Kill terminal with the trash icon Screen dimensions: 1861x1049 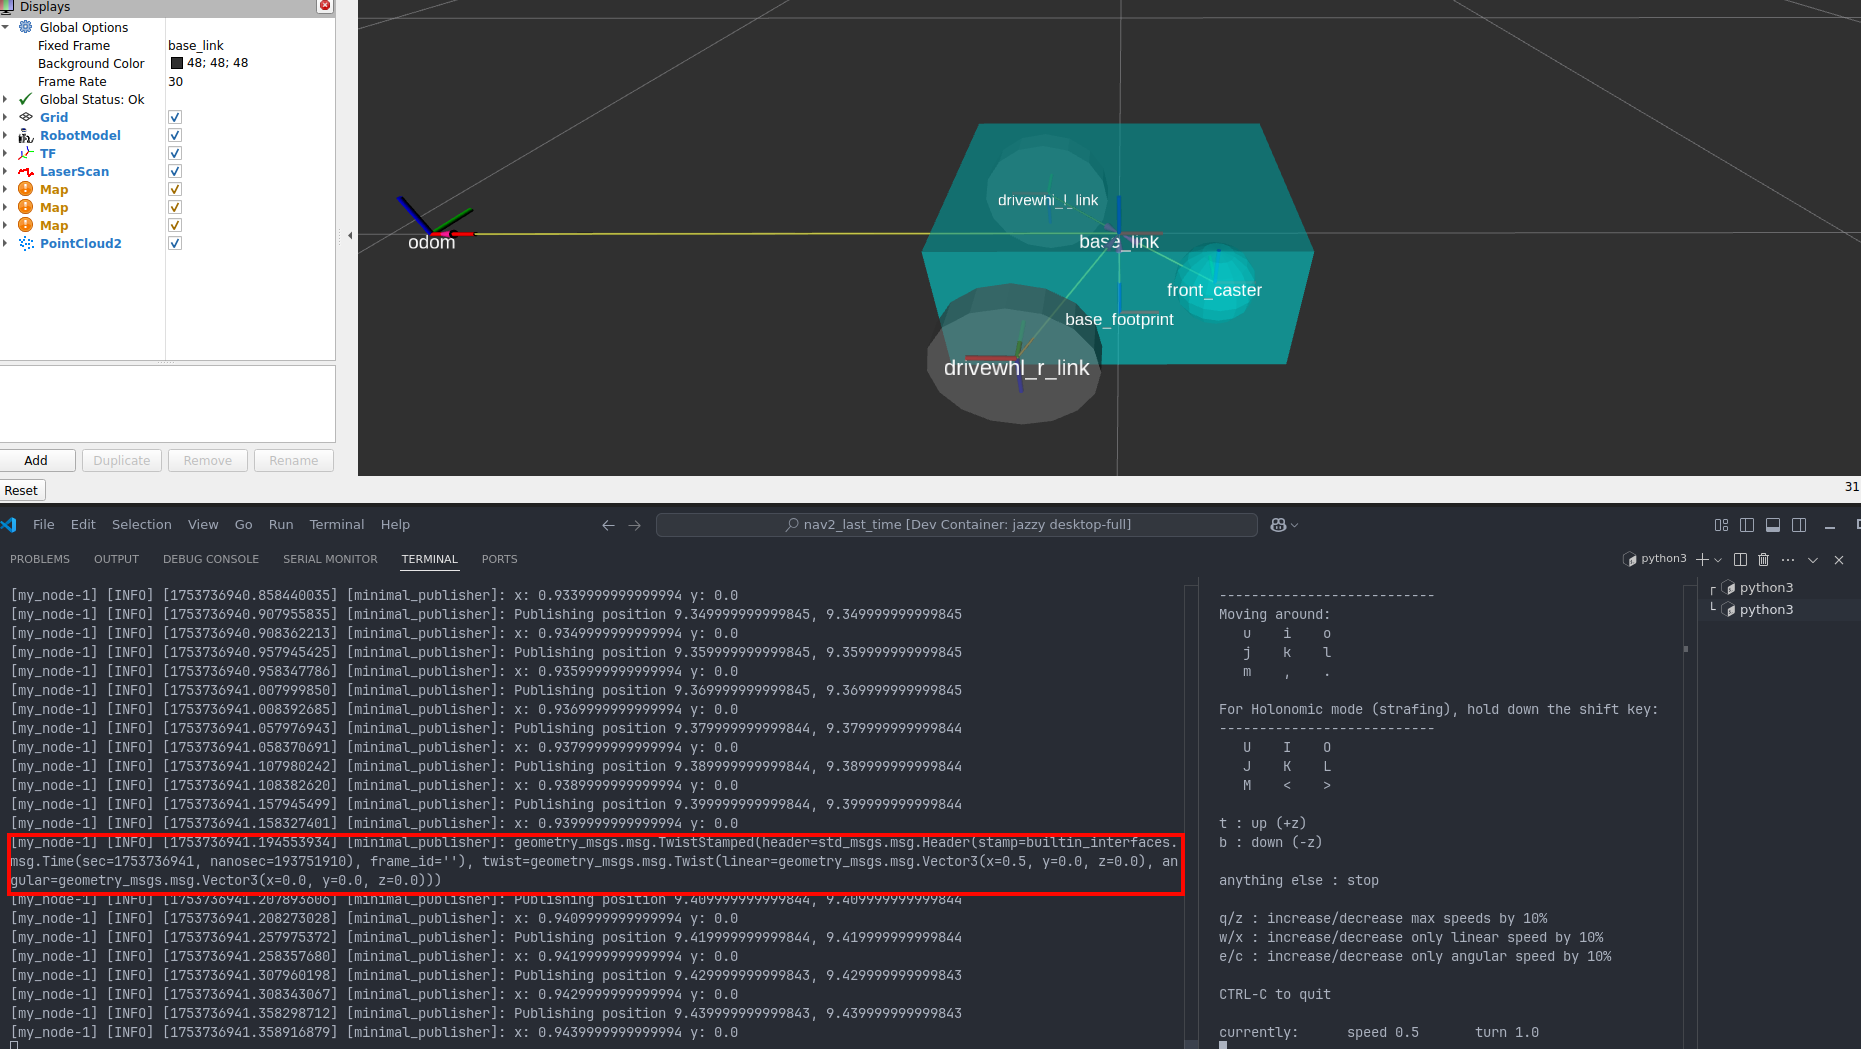tap(1763, 560)
